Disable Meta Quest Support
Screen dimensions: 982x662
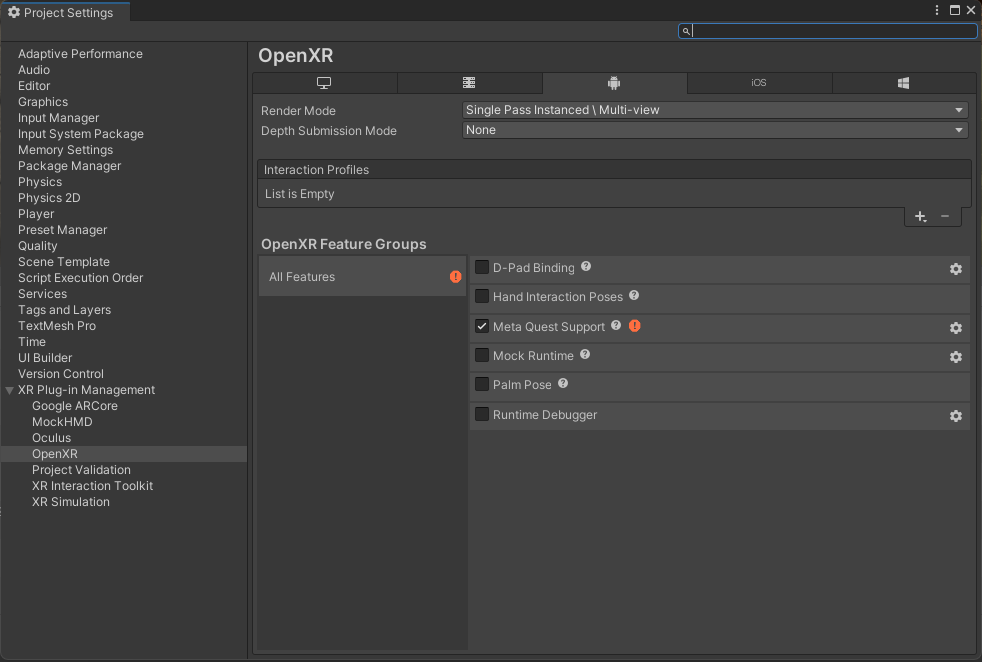[481, 326]
